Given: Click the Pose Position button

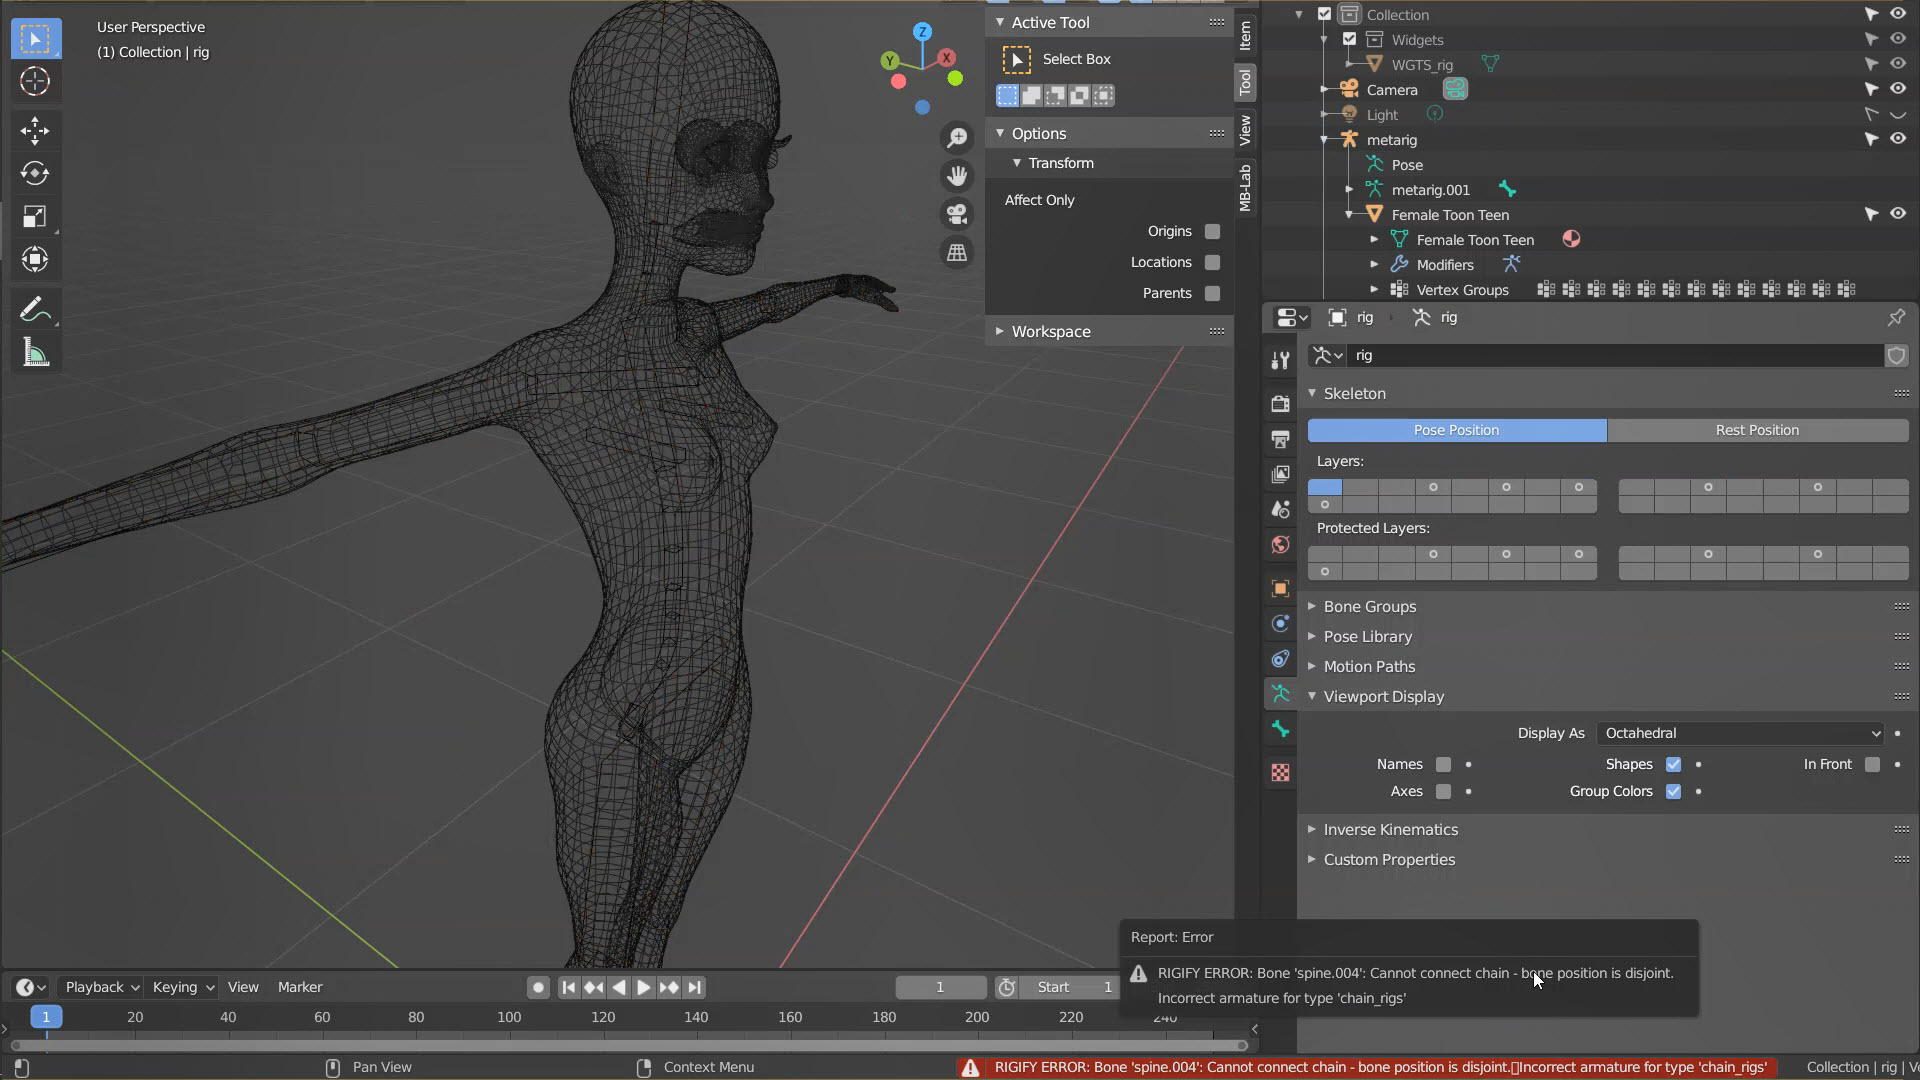Looking at the screenshot, I should (x=1456, y=430).
